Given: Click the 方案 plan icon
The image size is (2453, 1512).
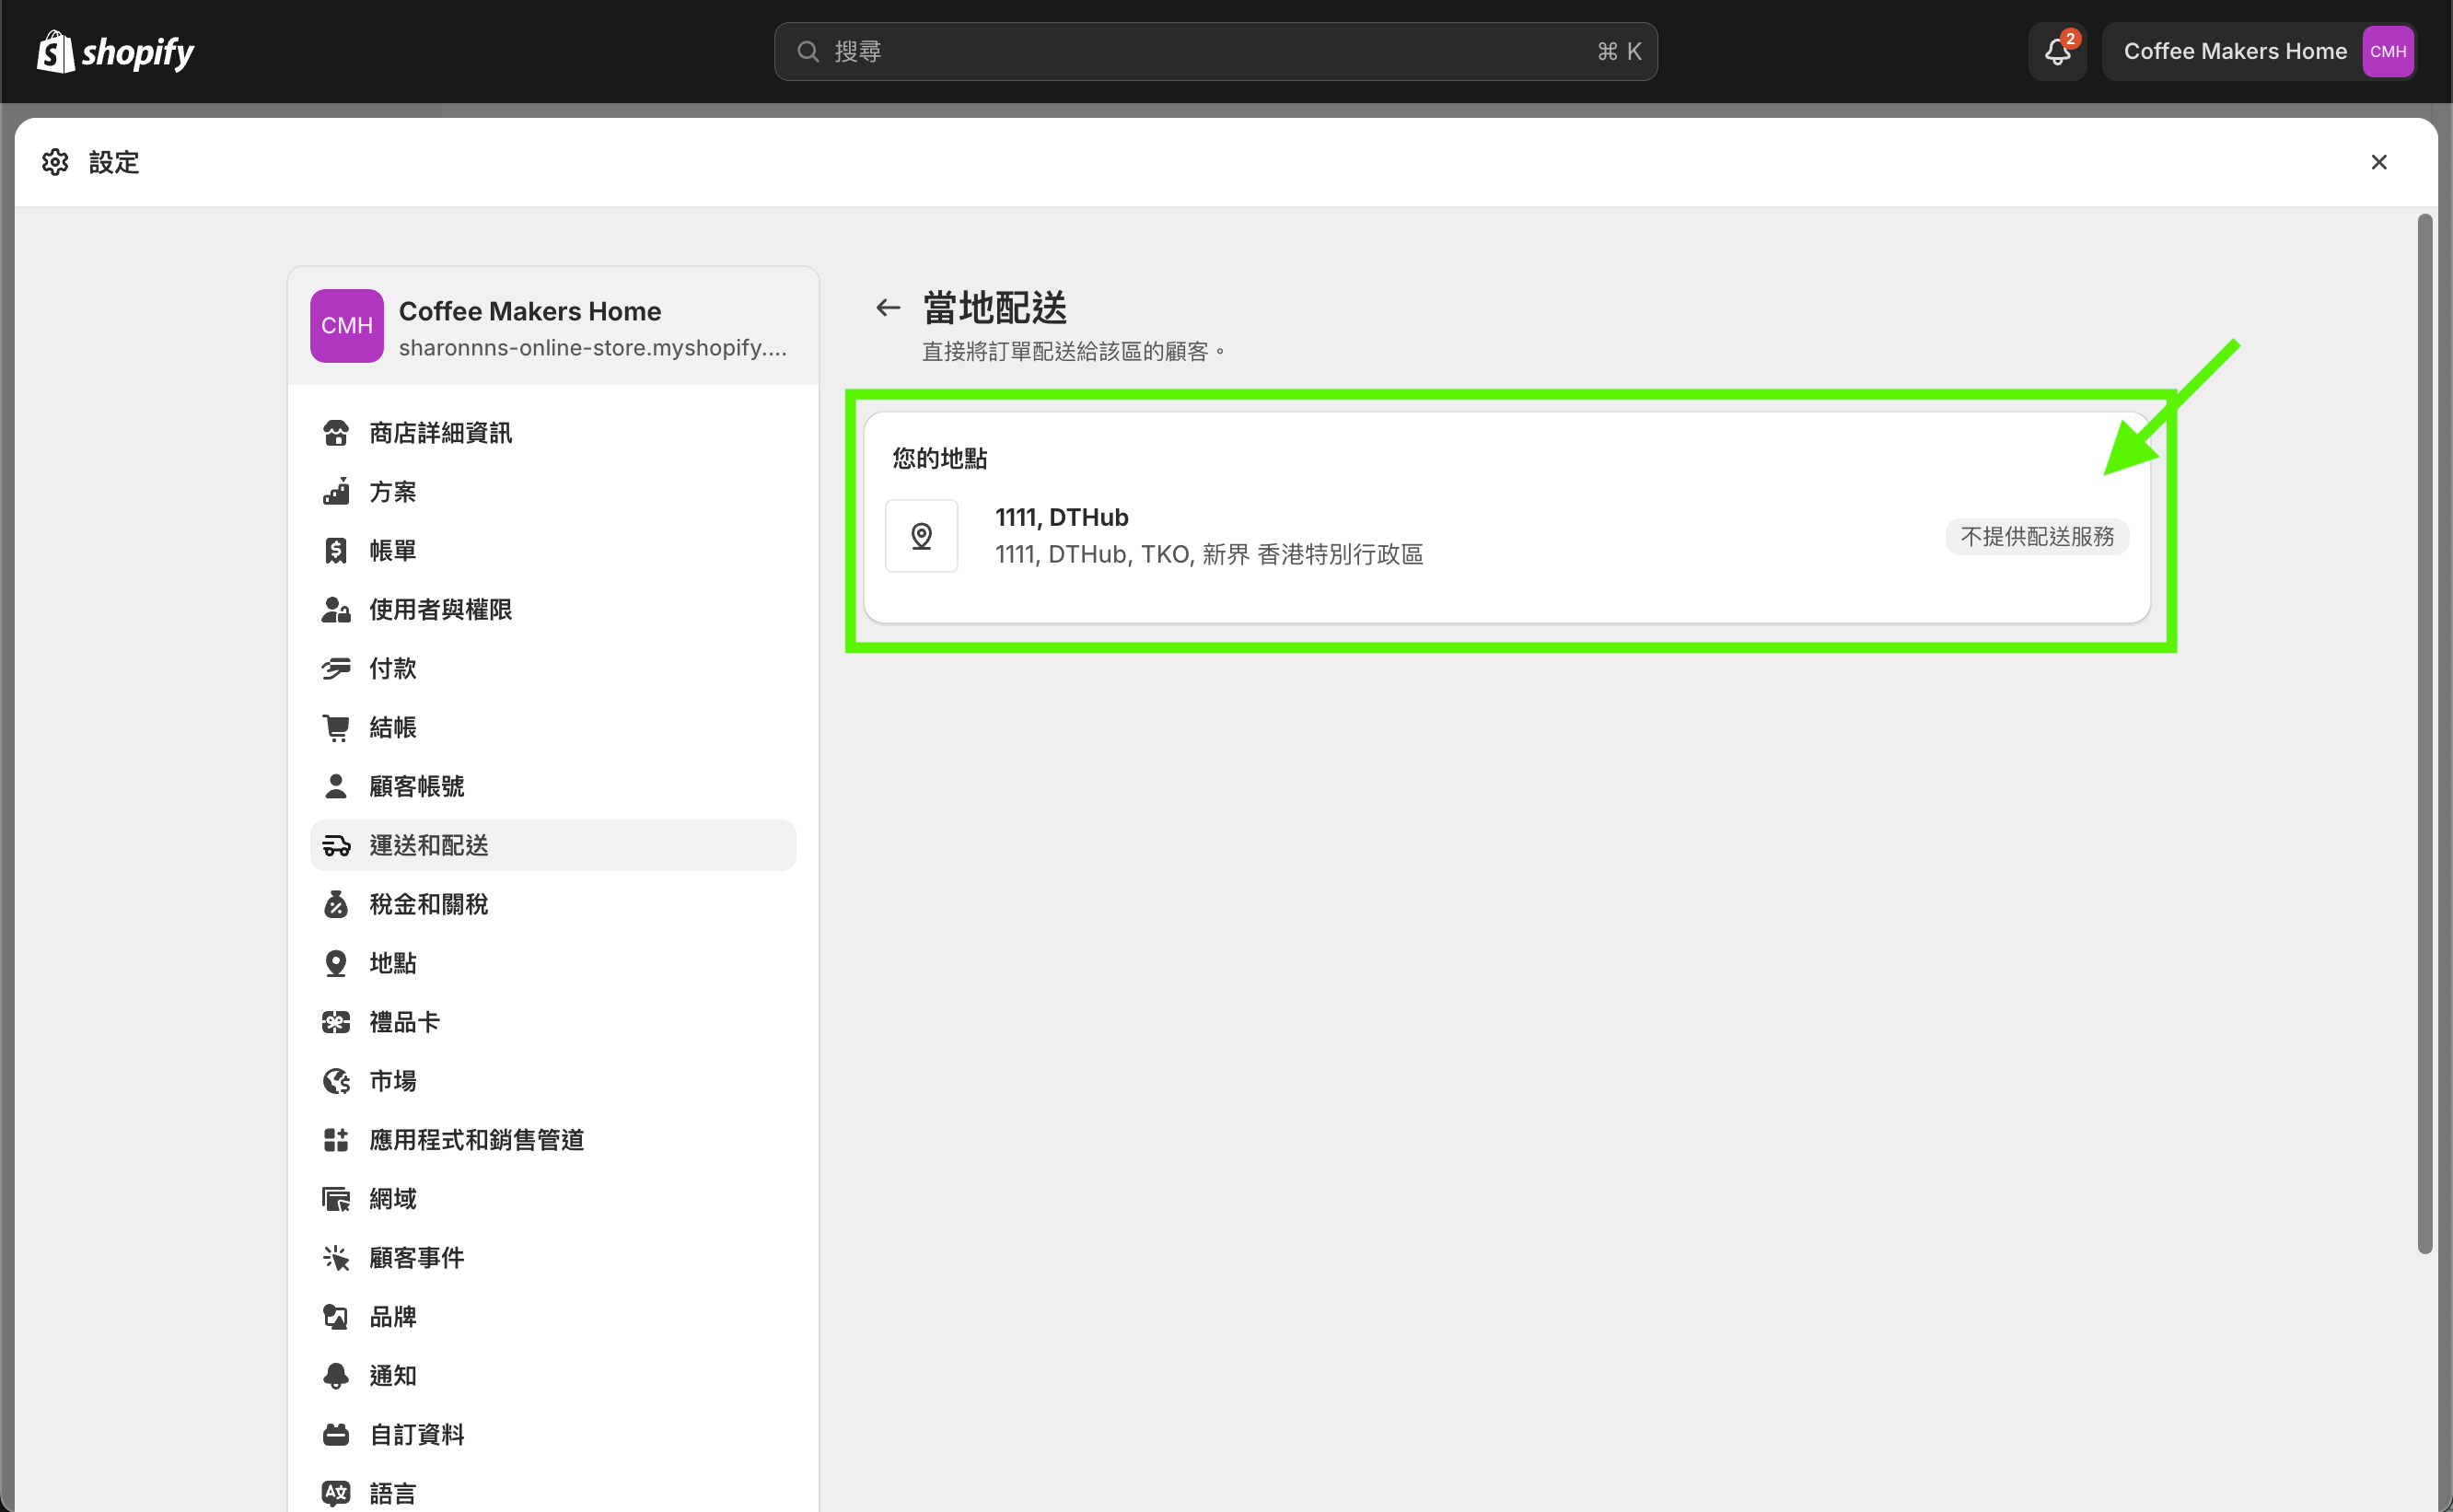Looking at the screenshot, I should [x=336, y=492].
